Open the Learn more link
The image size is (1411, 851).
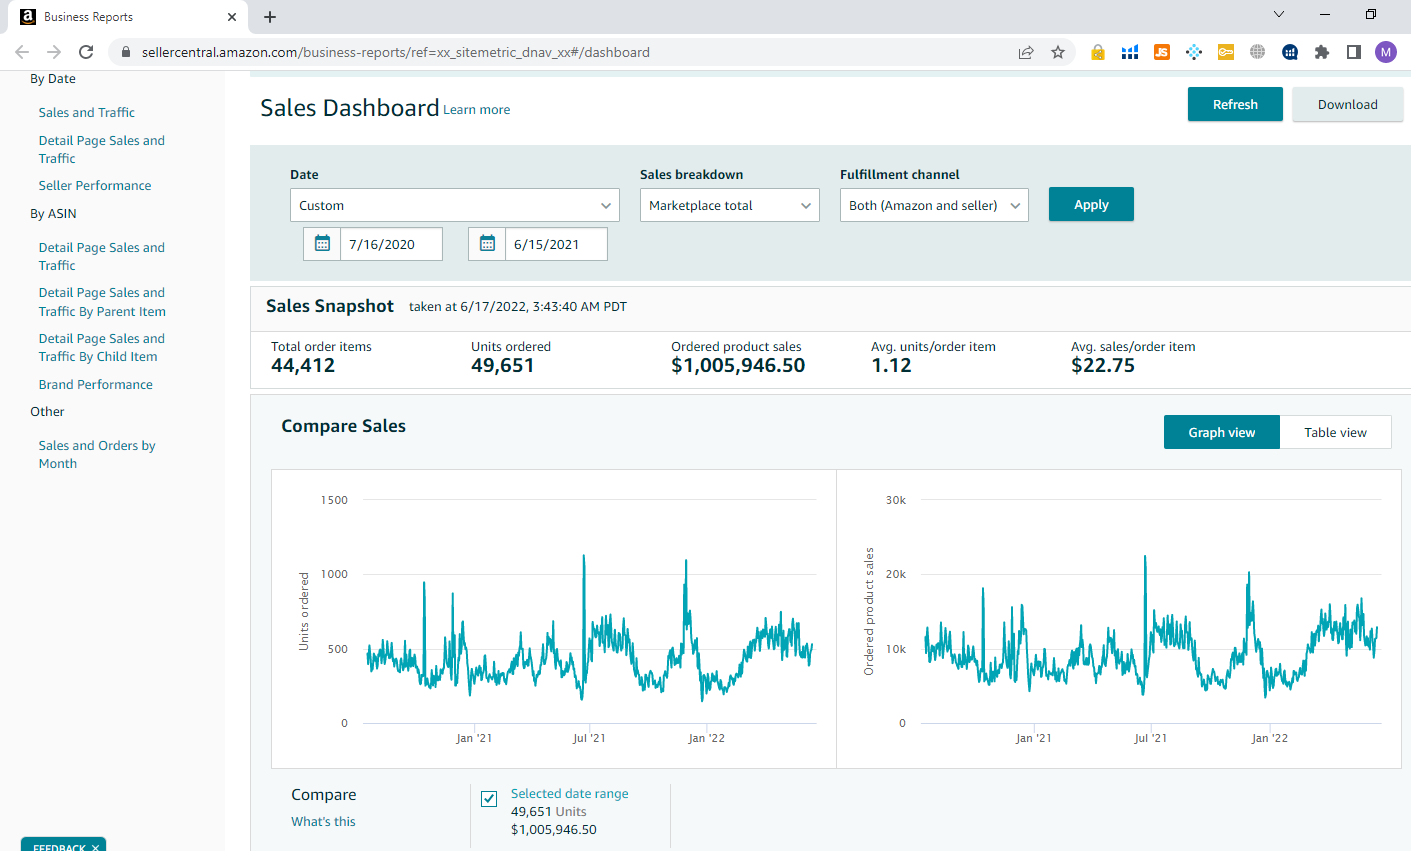coord(477,110)
